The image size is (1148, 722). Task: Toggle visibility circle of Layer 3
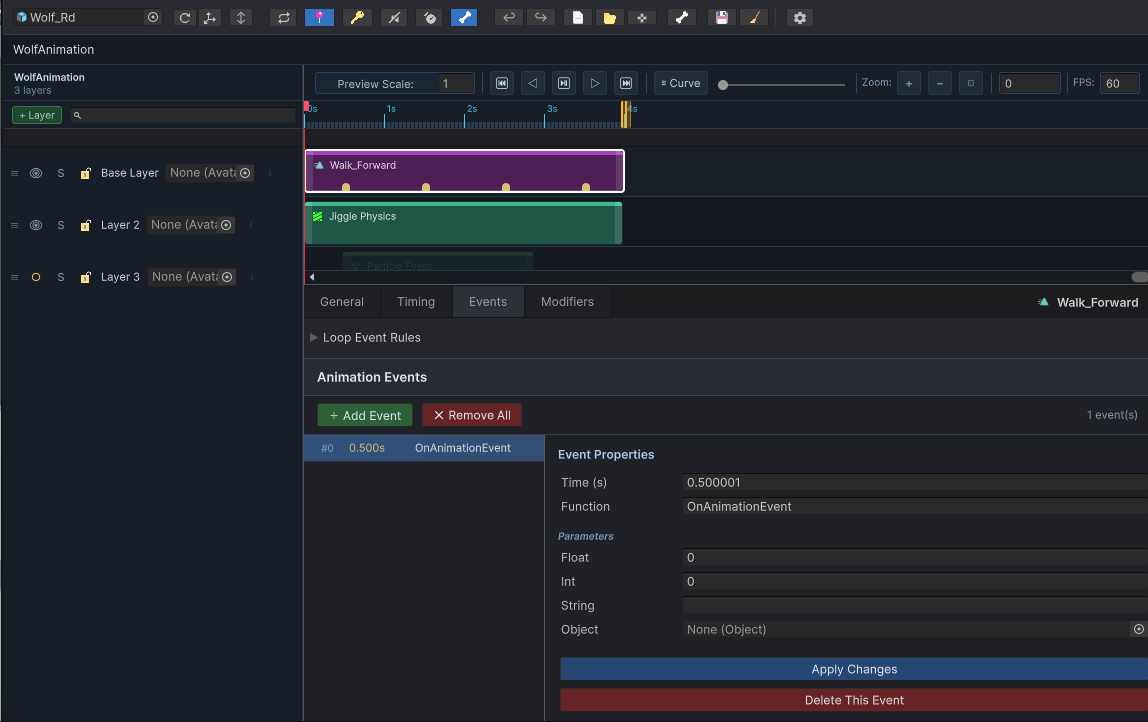36,278
